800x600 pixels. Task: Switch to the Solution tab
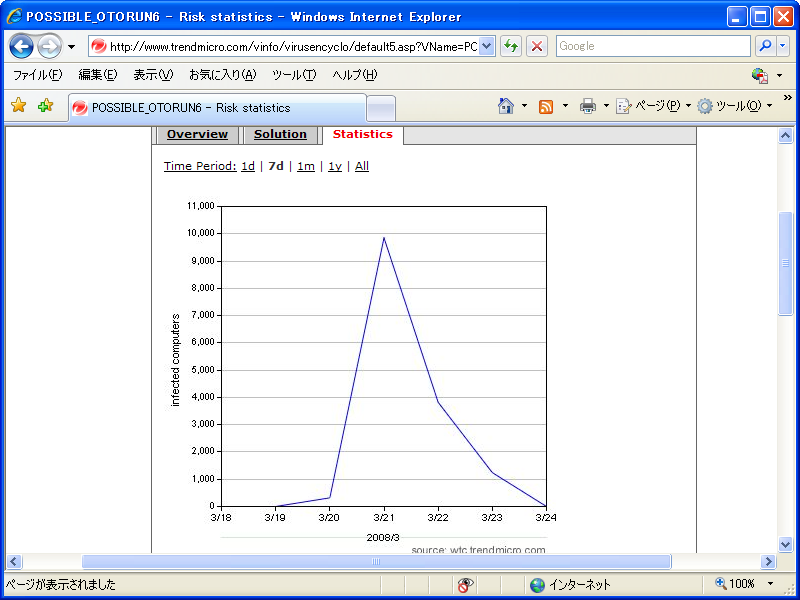280,135
